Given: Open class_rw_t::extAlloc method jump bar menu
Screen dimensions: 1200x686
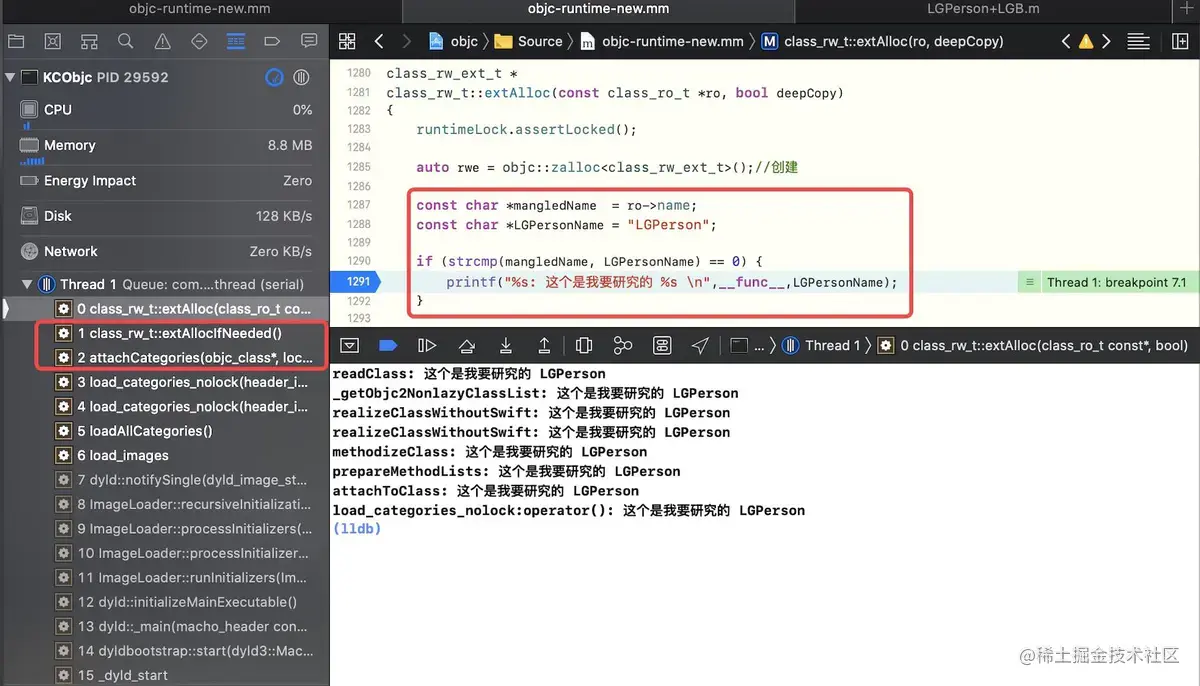Looking at the screenshot, I should (x=883, y=41).
